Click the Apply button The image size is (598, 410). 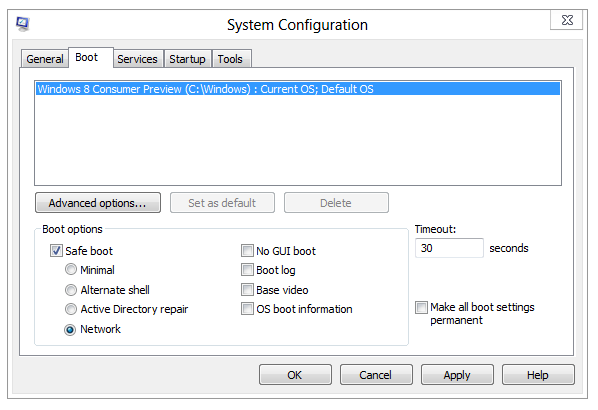click(x=457, y=375)
